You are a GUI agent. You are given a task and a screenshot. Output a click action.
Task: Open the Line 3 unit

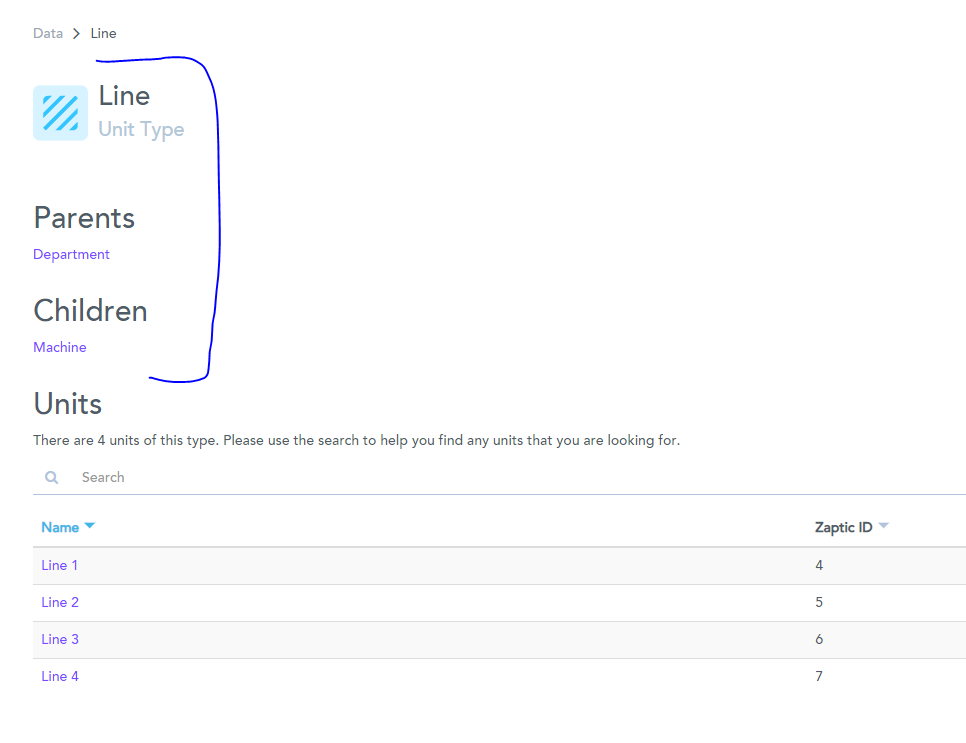tap(60, 639)
